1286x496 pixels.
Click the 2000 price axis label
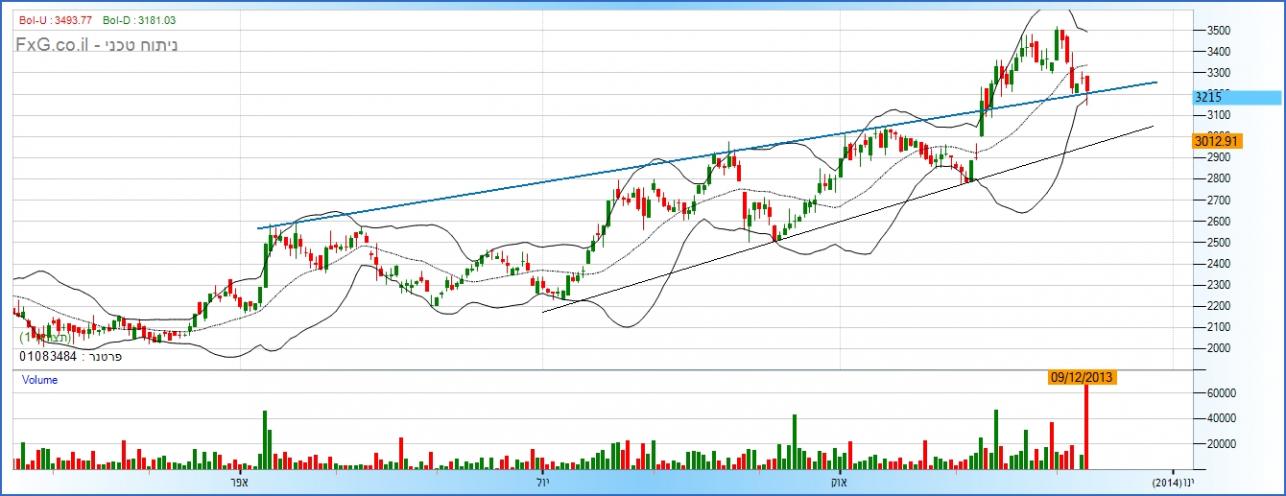pos(1219,348)
